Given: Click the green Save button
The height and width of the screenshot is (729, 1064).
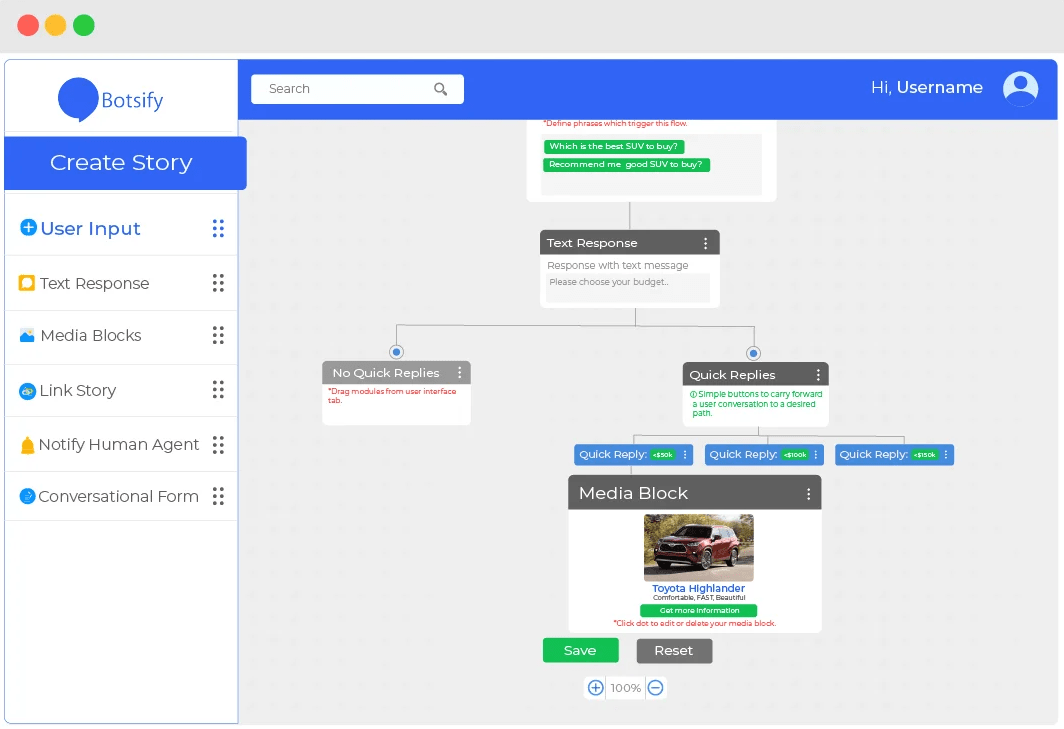Looking at the screenshot, I should pyautogui.click(x=580, y=650).
